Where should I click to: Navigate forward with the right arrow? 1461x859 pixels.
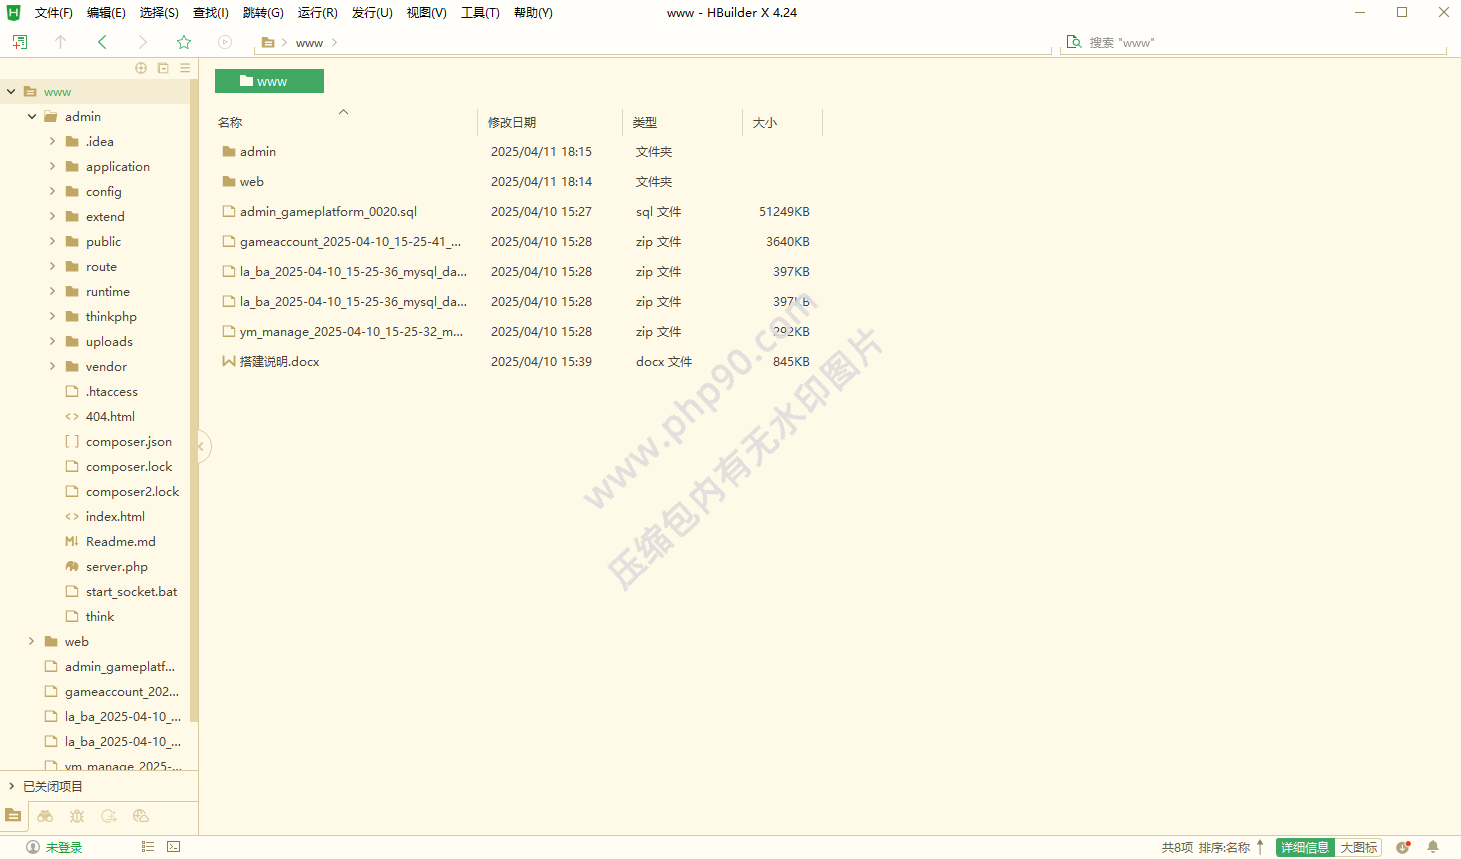coord(143,42)
